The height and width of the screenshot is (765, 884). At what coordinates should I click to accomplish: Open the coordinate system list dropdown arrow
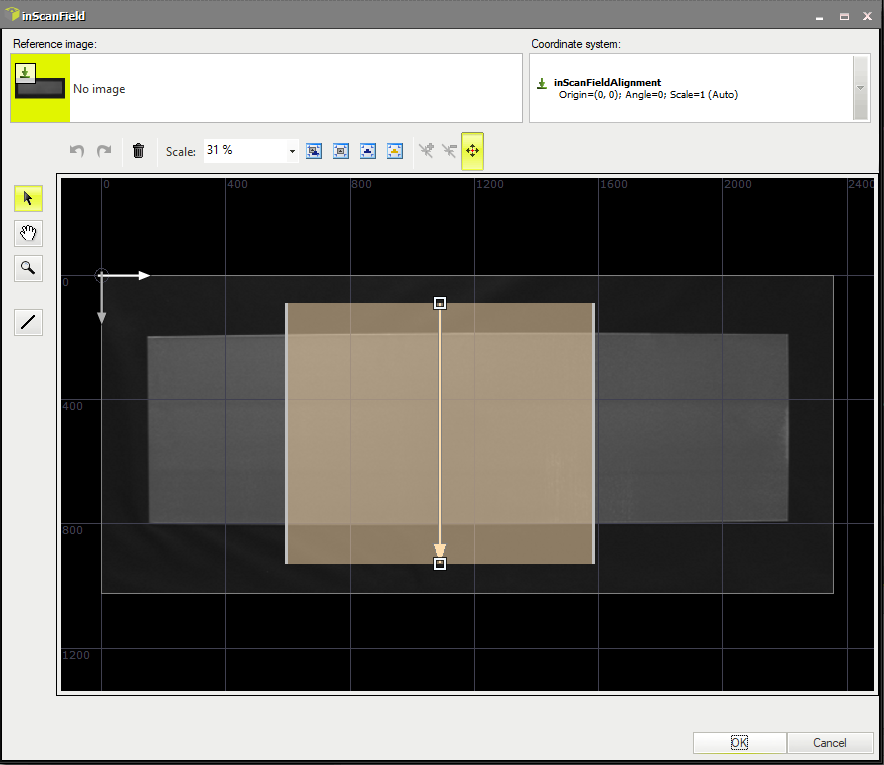[x=860, y=87]
